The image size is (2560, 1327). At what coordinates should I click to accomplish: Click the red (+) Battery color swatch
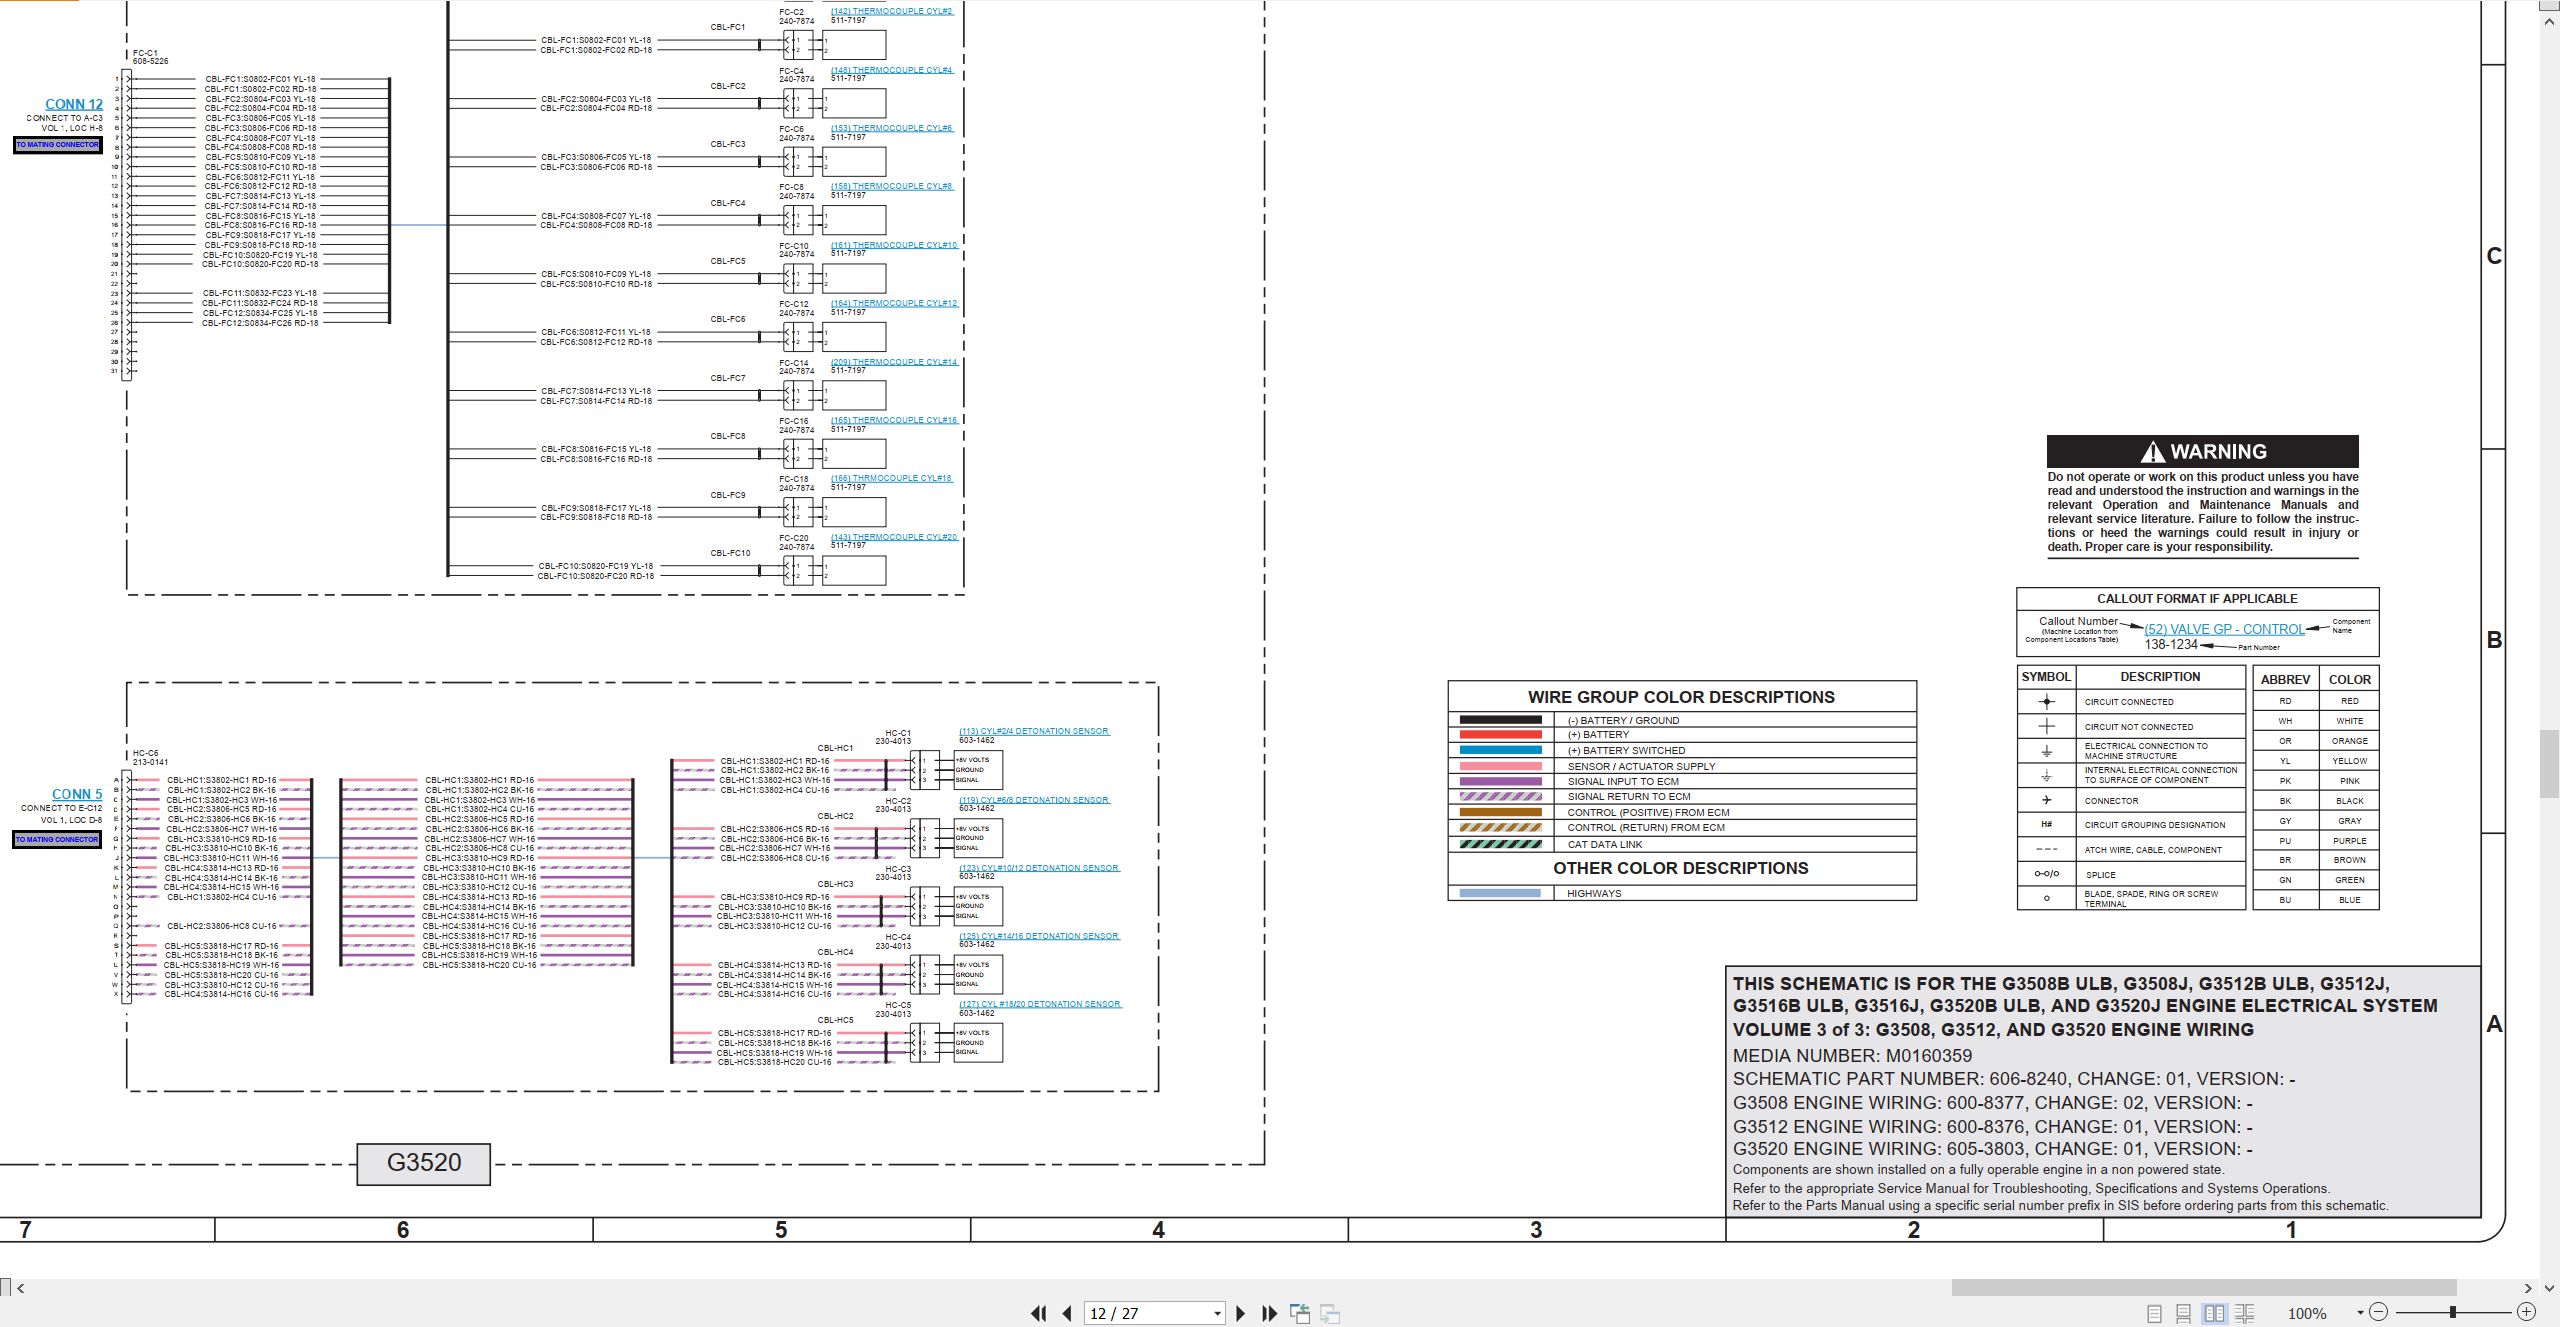pos(1500,735)
